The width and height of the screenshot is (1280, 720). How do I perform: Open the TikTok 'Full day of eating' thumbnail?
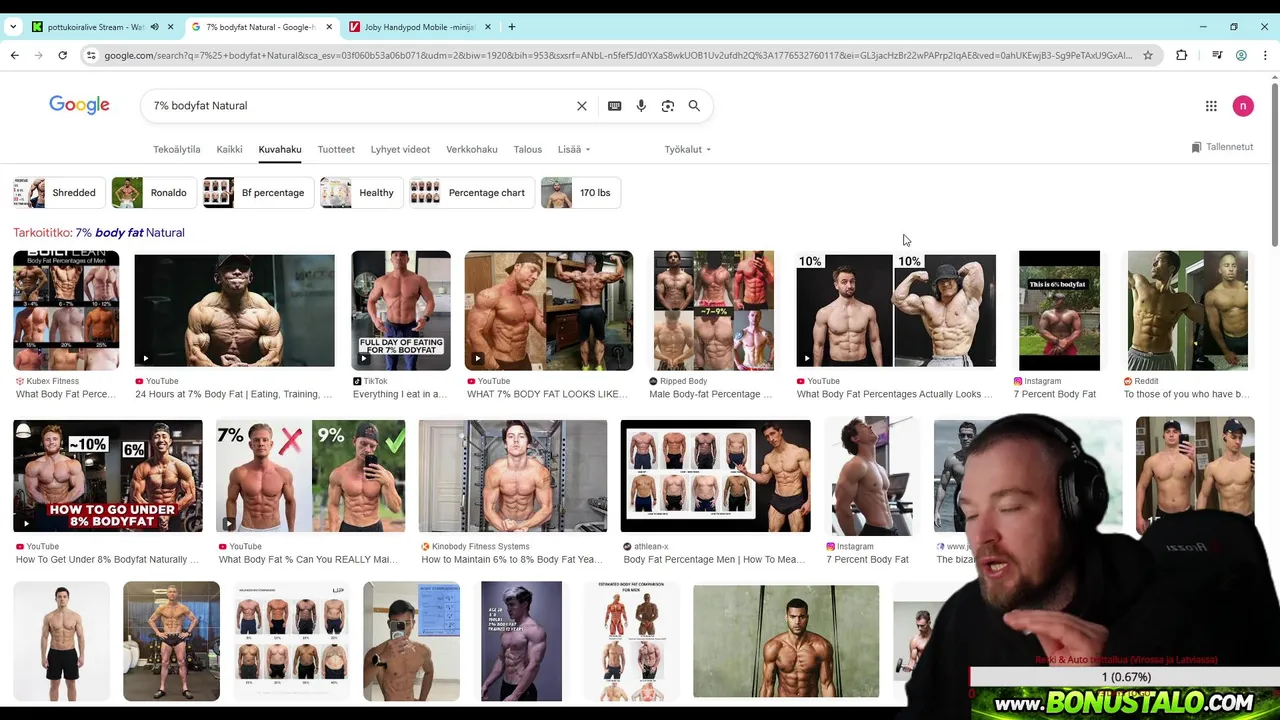coord(400,310)
